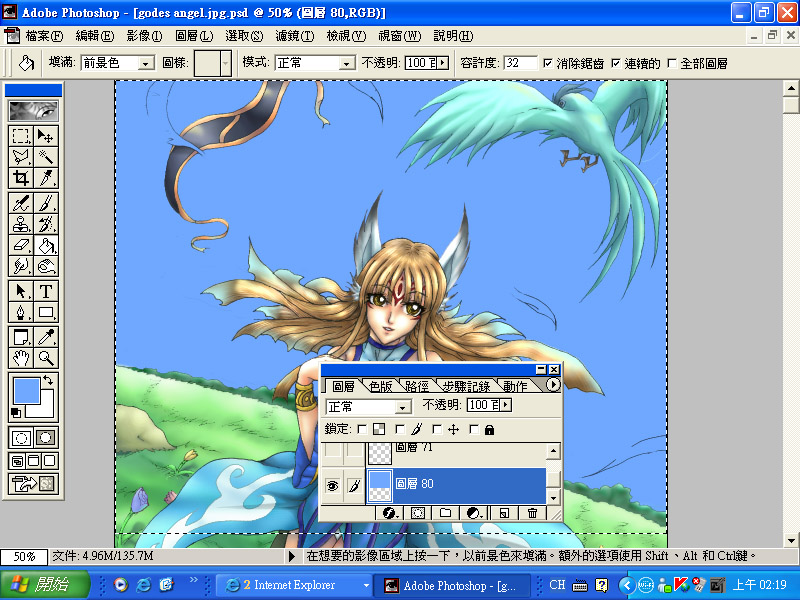
Task: Open the 濾鏡 filter menu
Action: coord(294,36)
